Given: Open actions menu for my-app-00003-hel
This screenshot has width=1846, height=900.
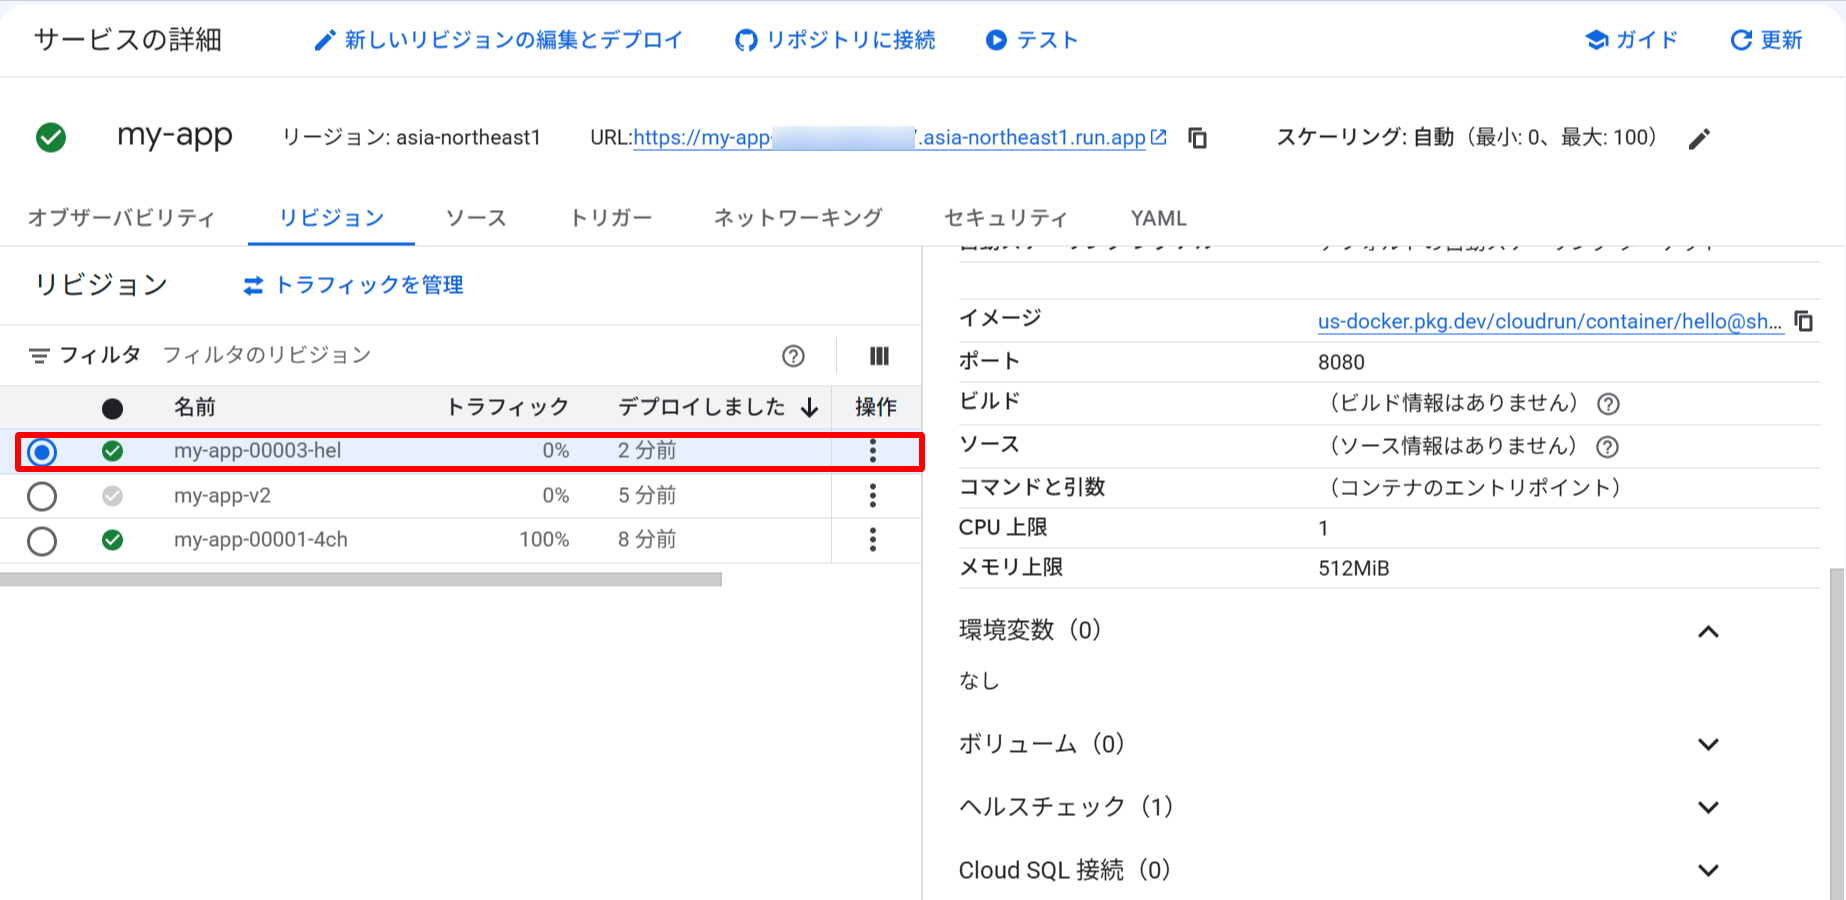Looking at the screenshot, I should point(873,451).
